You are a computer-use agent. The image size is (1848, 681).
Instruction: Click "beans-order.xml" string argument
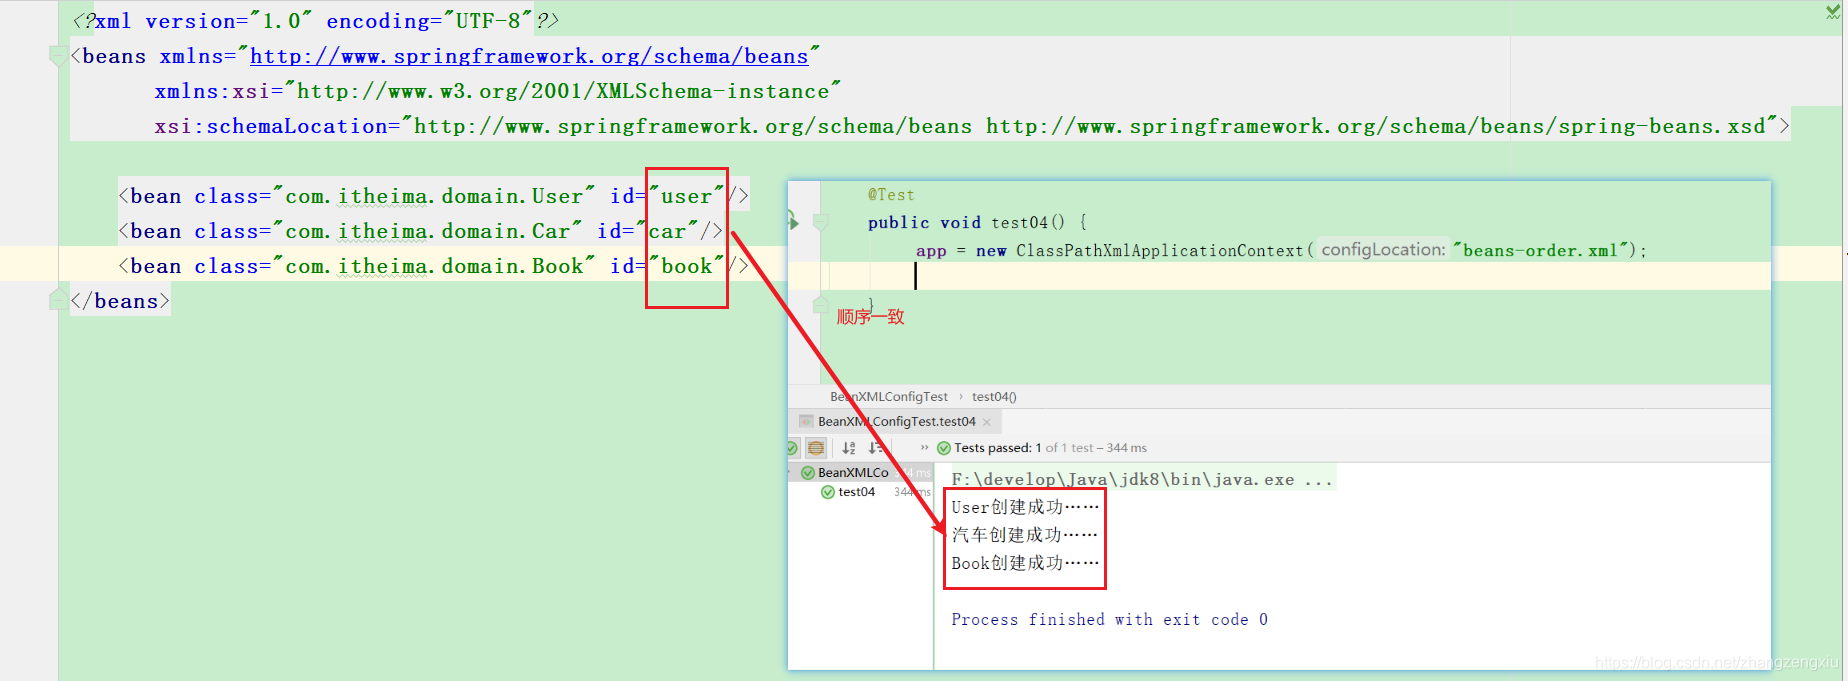point(1541,251)
